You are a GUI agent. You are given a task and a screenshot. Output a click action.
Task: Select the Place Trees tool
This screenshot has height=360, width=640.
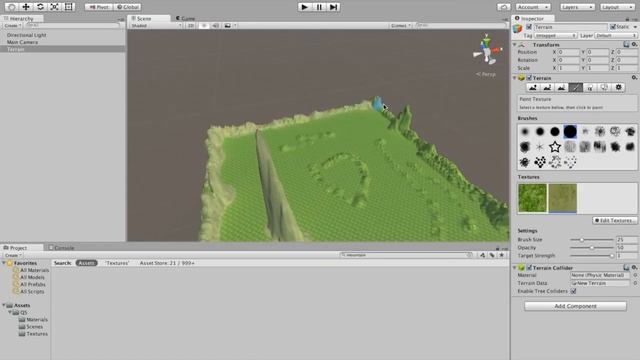(x=590, y=87)
